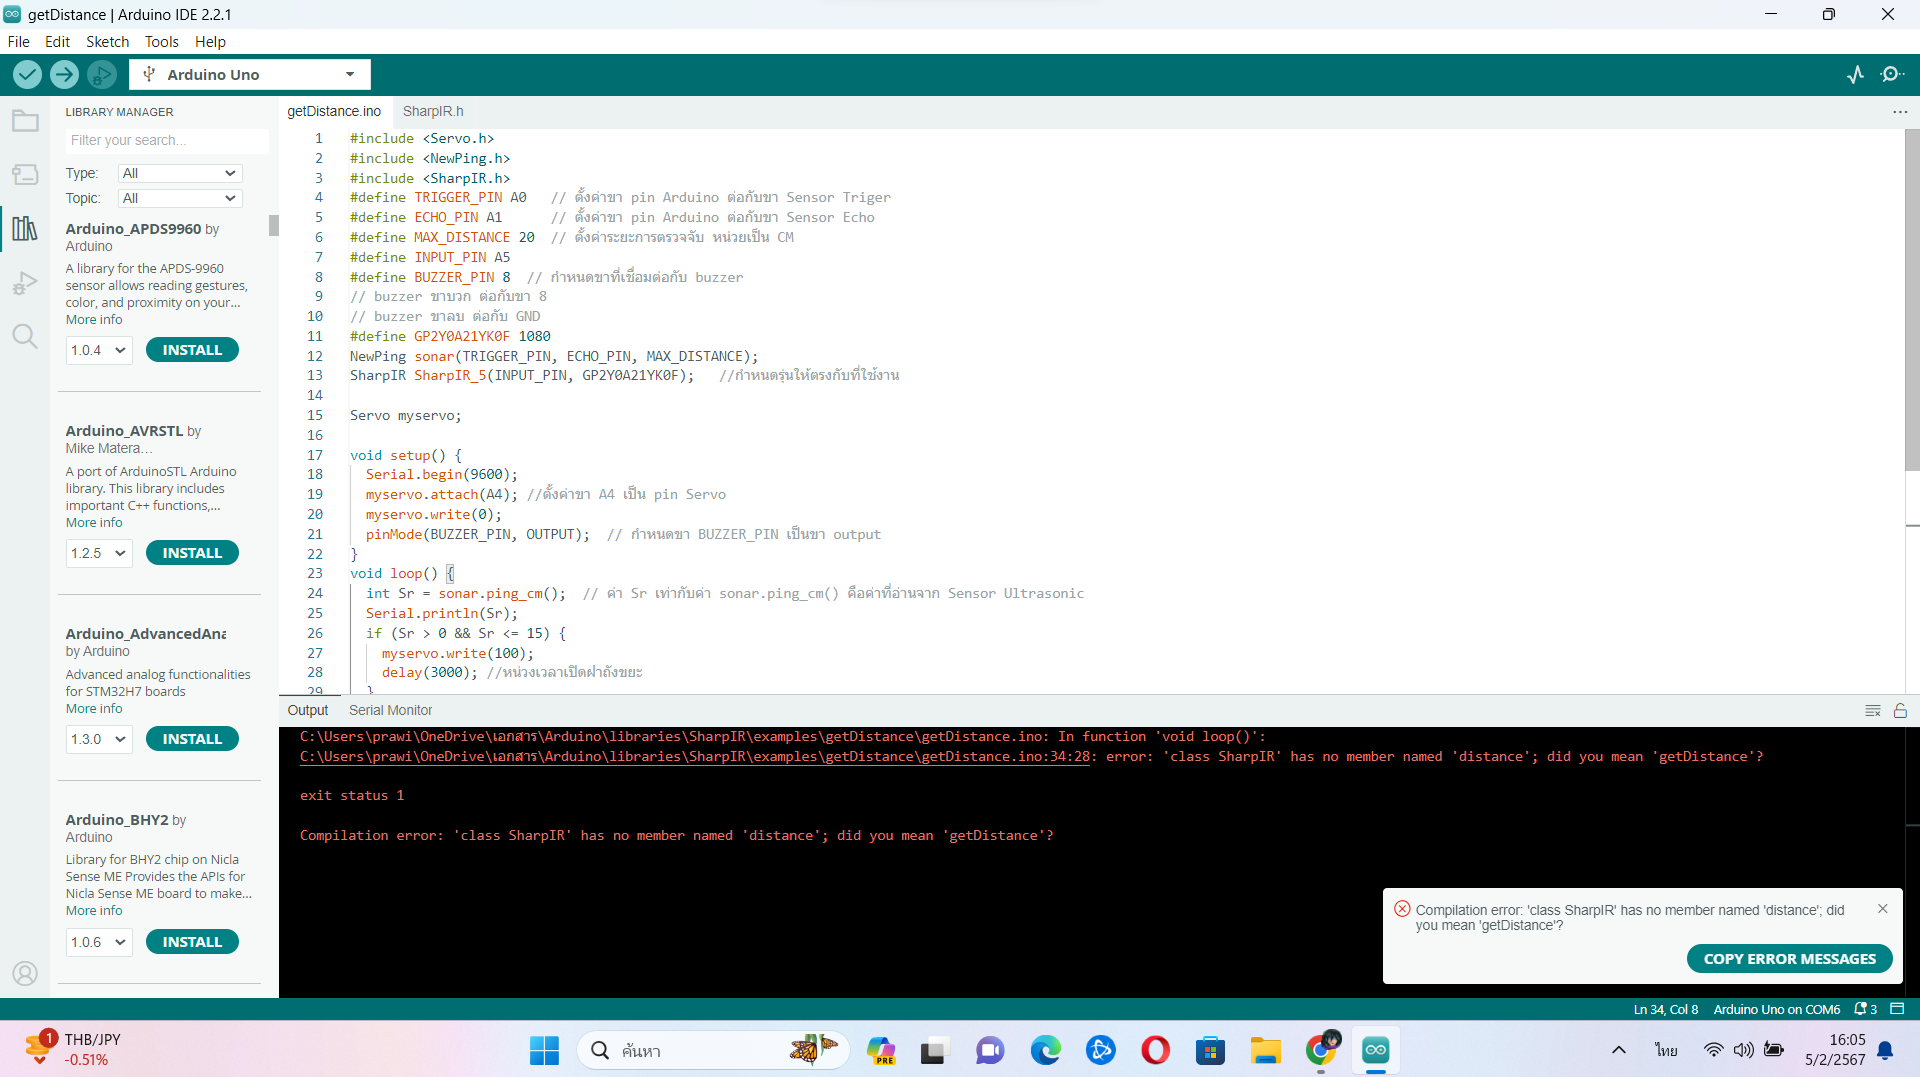Image resolution: width=1920 pixels, height=1077 pixels.
Task: Switch to the Serial Monitor panel tab
Action: click(x=390, y=710)
